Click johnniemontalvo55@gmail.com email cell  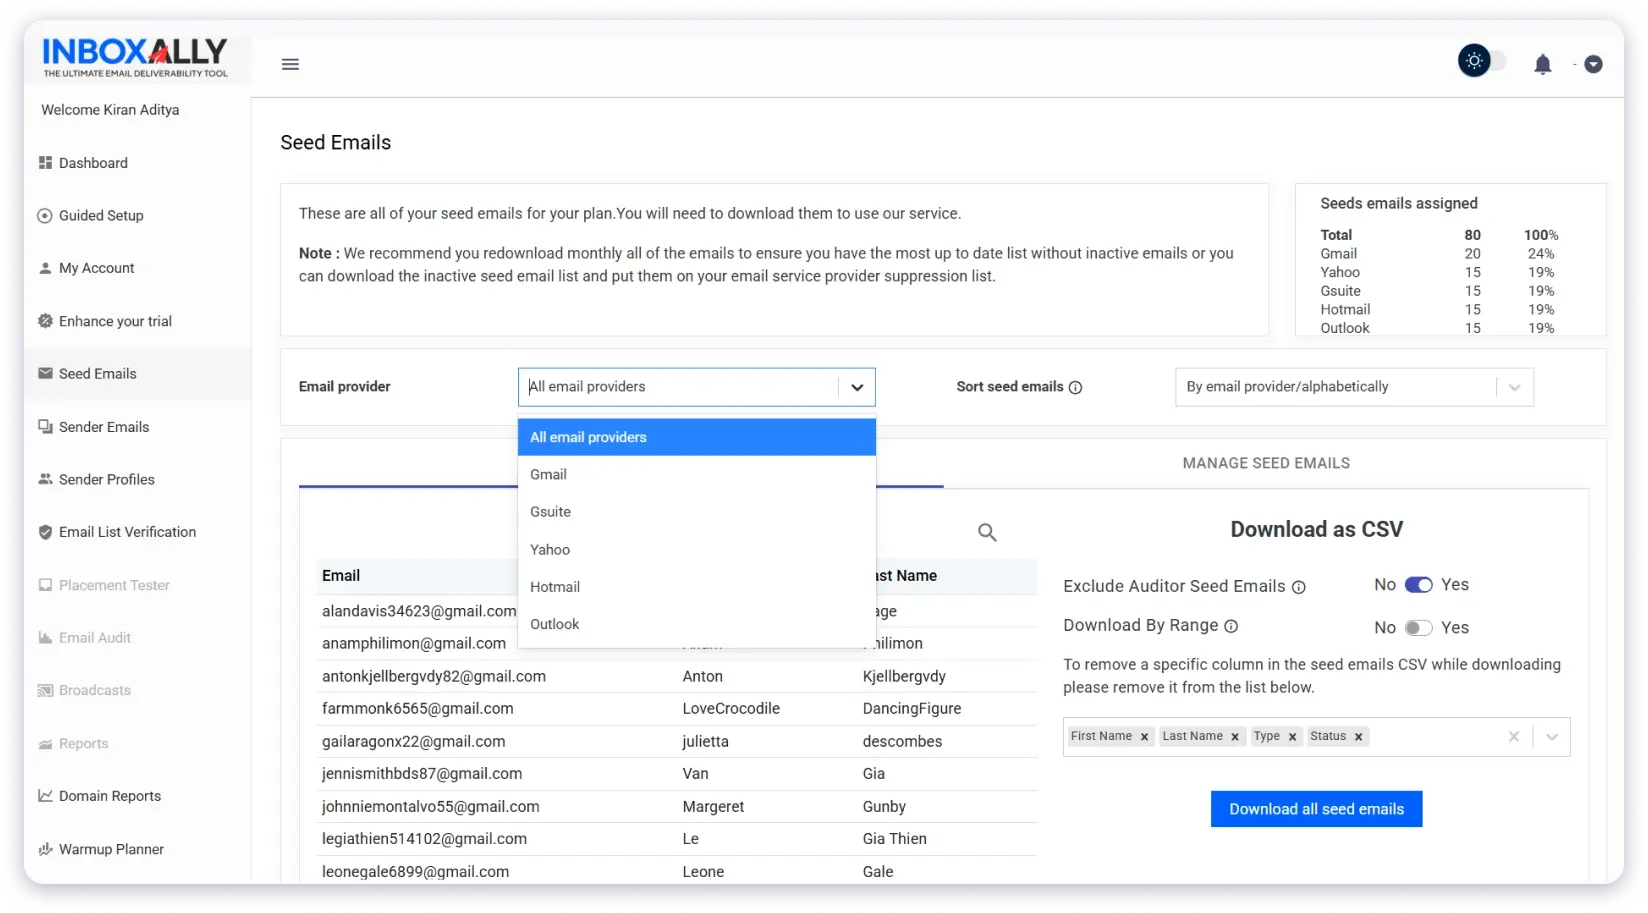pos(430,806)
